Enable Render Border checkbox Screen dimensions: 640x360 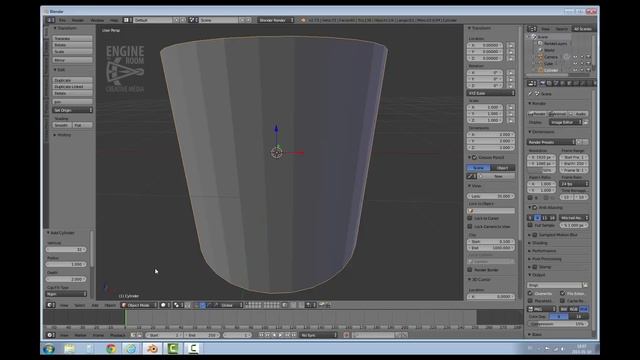point(470,270)
